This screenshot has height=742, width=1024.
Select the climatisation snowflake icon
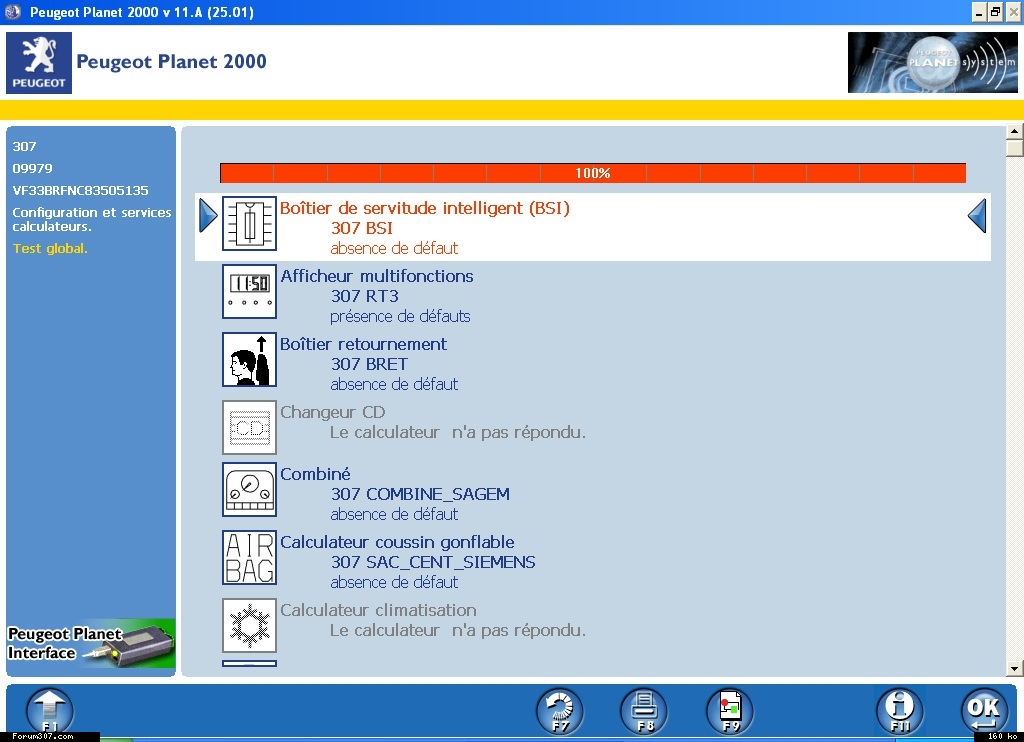click(x=249, y=625)
